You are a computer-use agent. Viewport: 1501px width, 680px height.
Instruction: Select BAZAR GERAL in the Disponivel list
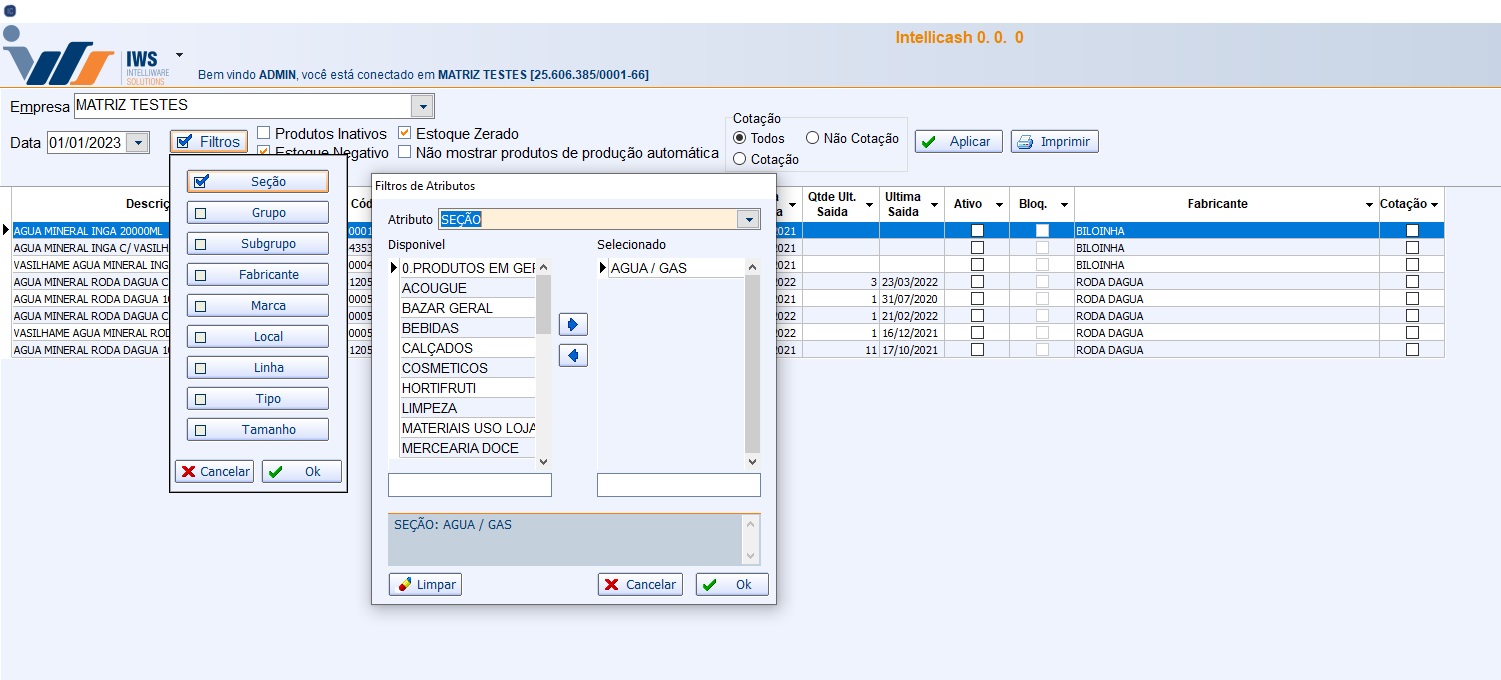click(x=468, y=308)
